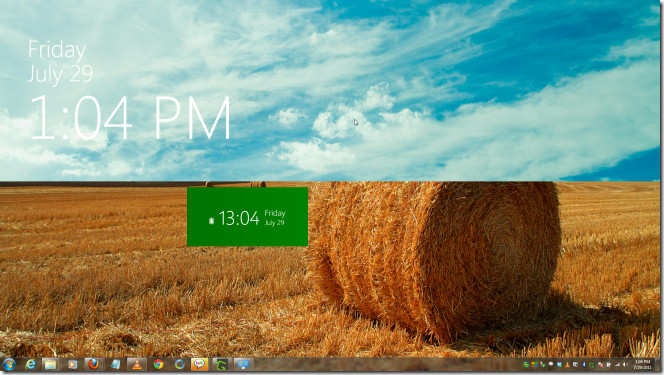Open the network signal tray icon

pyautogui.click(x=617, y=364)
